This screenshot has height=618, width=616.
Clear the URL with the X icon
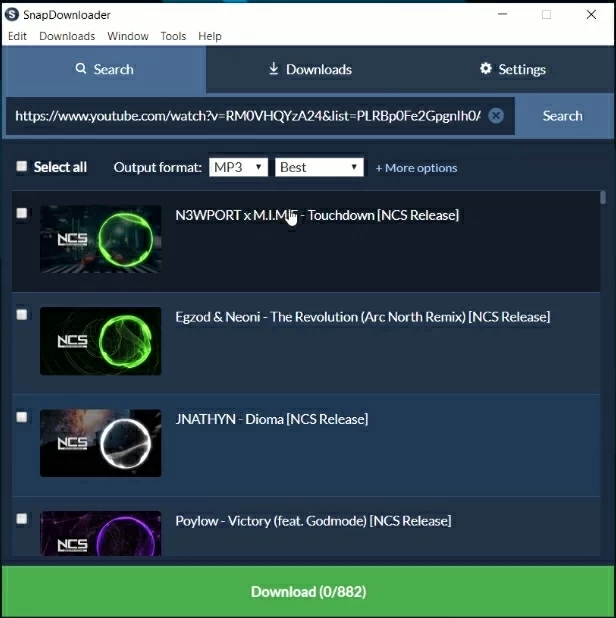click(x=496, y=116)
